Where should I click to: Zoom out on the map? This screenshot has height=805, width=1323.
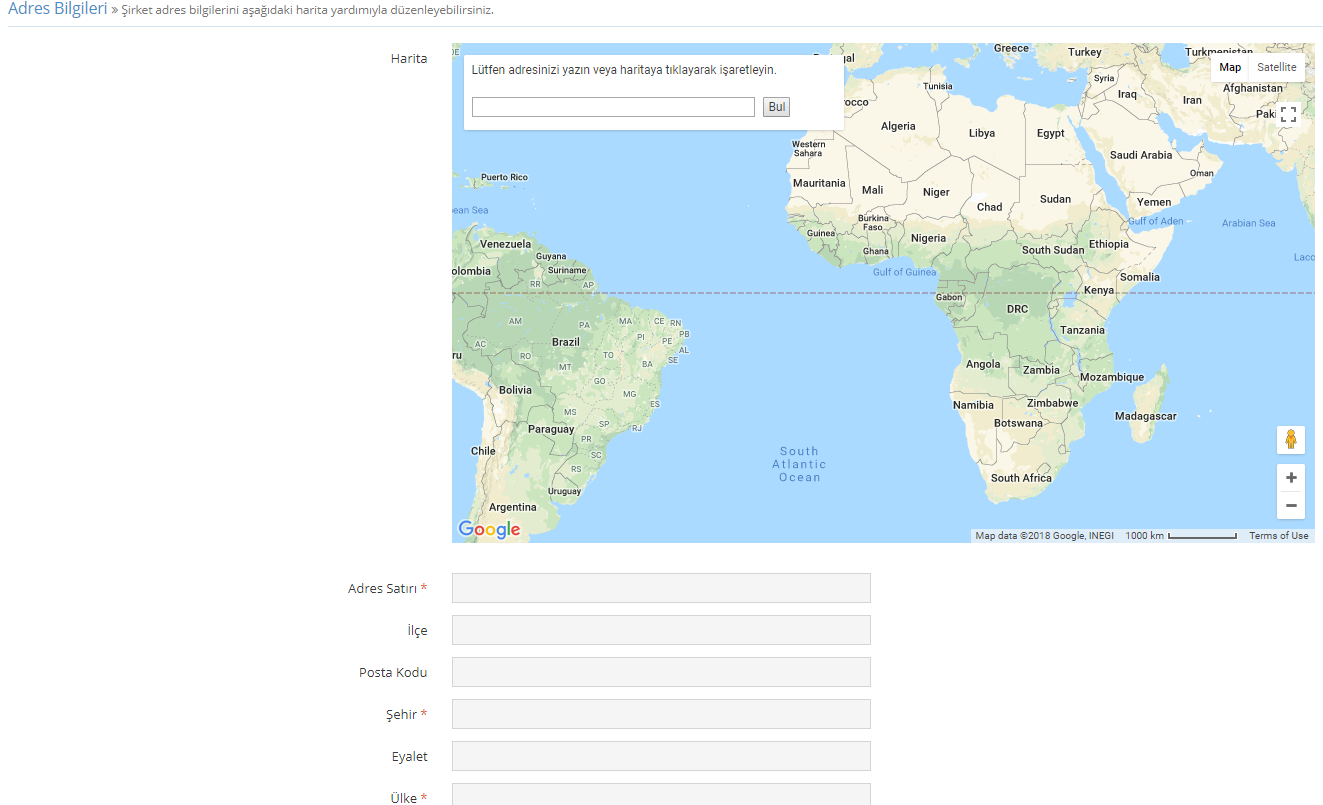[x=1291, y=506]
